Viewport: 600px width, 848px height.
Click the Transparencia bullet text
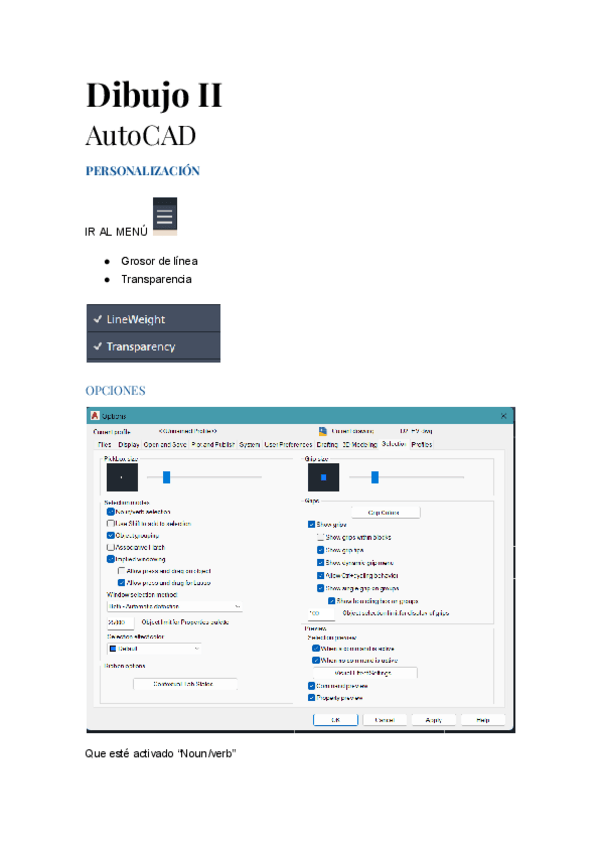[156, 280]
